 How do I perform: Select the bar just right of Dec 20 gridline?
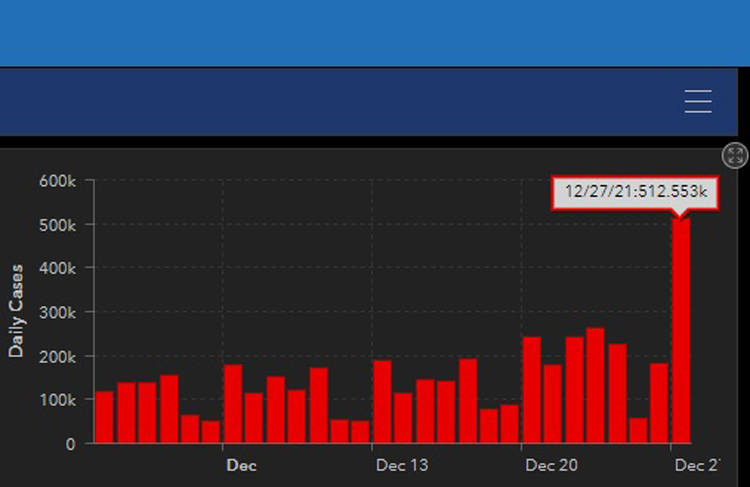[532, 390]
